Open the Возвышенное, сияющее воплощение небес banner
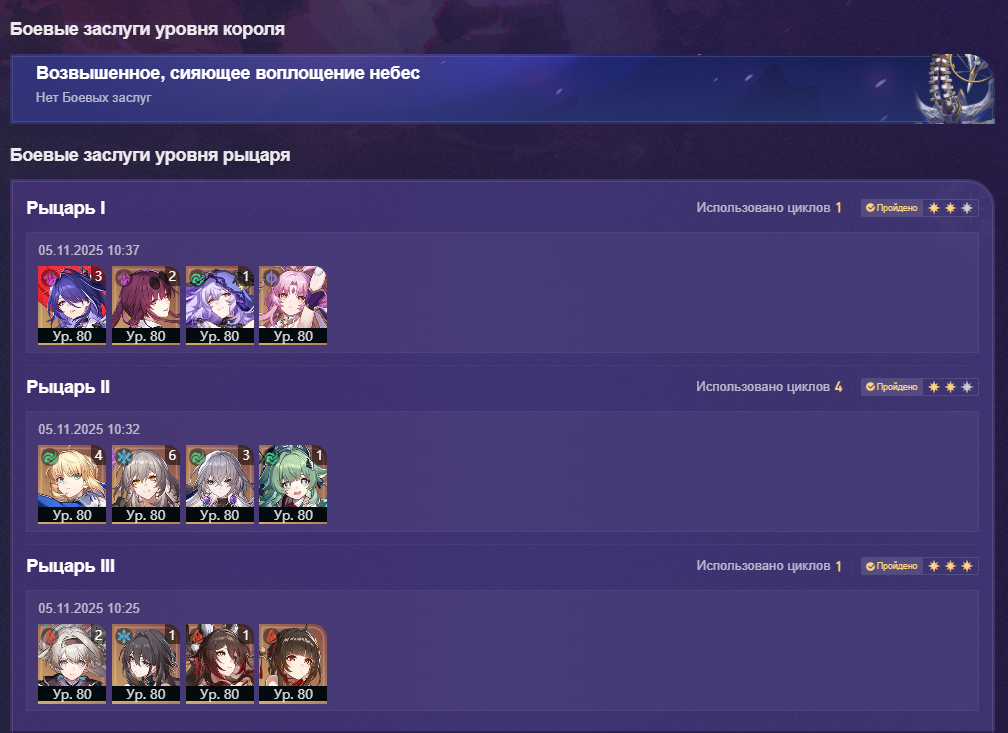The width and height of the screenshot is (1008, 733). (502, 89)
